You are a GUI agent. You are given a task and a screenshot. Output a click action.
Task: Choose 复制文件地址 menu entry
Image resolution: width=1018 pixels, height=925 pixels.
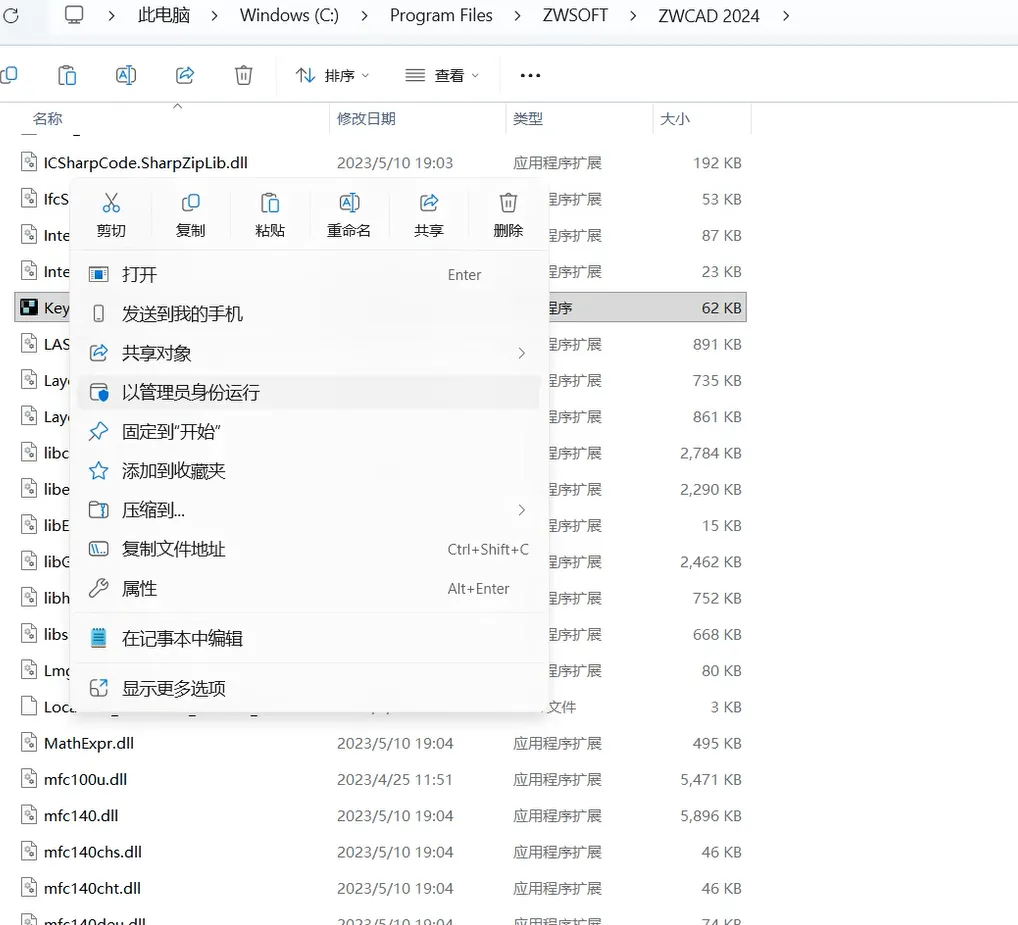point(308,549)
